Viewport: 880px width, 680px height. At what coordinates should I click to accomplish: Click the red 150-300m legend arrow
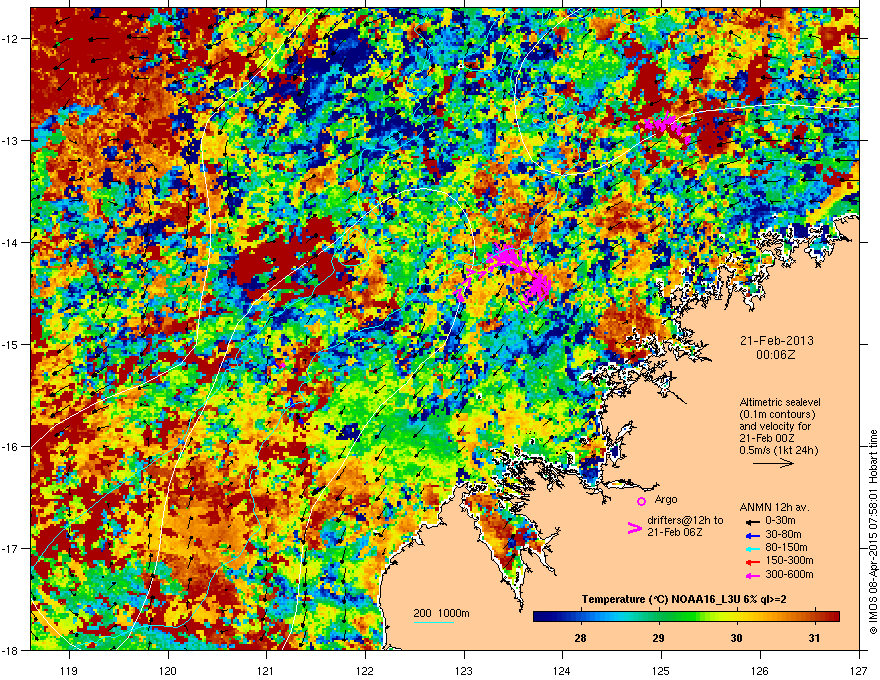[x=752, y=562]
